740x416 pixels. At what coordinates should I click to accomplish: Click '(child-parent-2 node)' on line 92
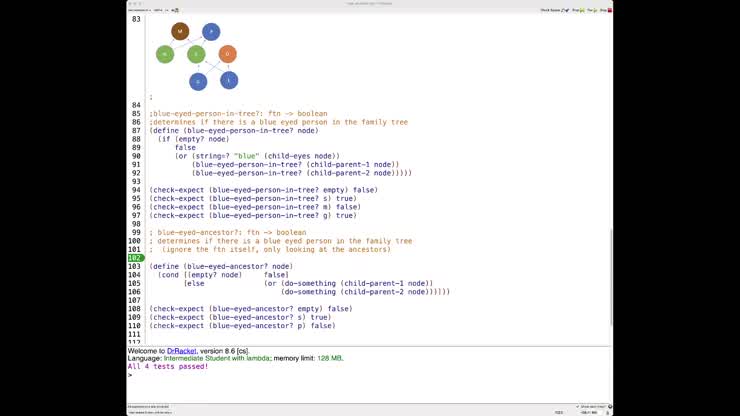pos(353,173)
